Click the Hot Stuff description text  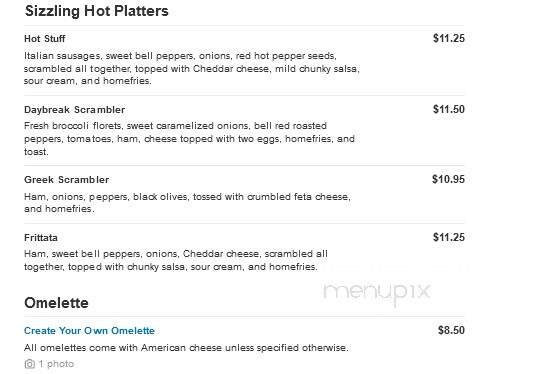(x=192, y=68)
